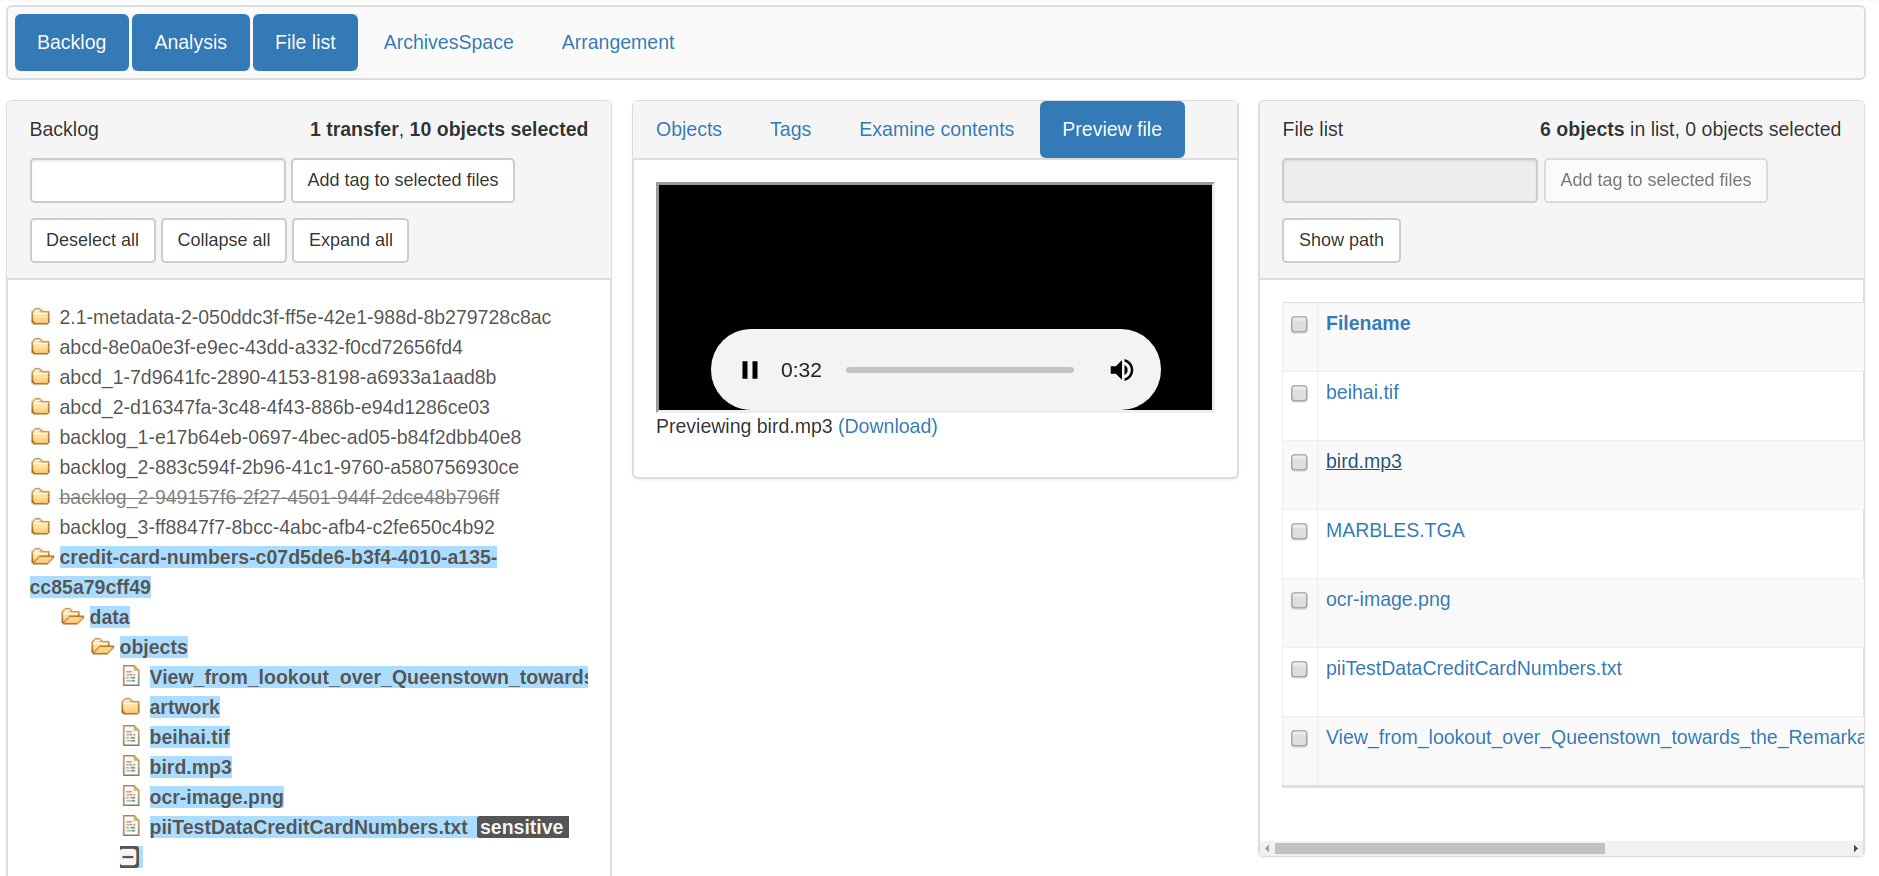This screenshot has width=1879, height=876.
Task: Collapse the objects folder node
Action: [102, 647]
